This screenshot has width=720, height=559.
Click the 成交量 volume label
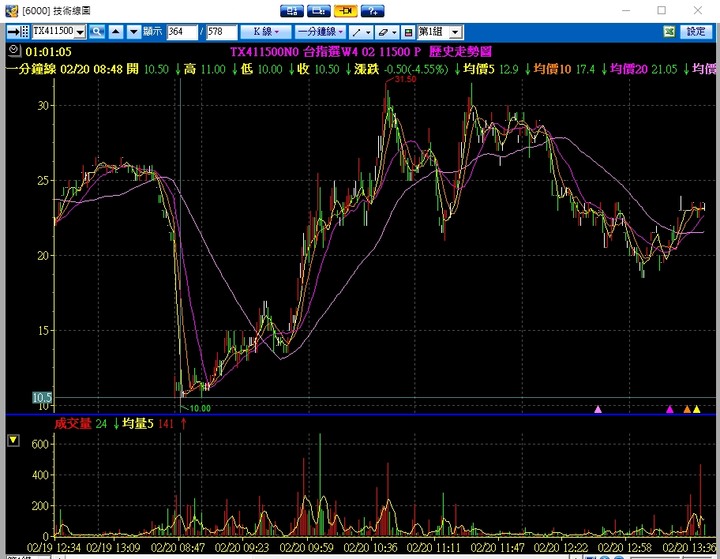point(73,423)
